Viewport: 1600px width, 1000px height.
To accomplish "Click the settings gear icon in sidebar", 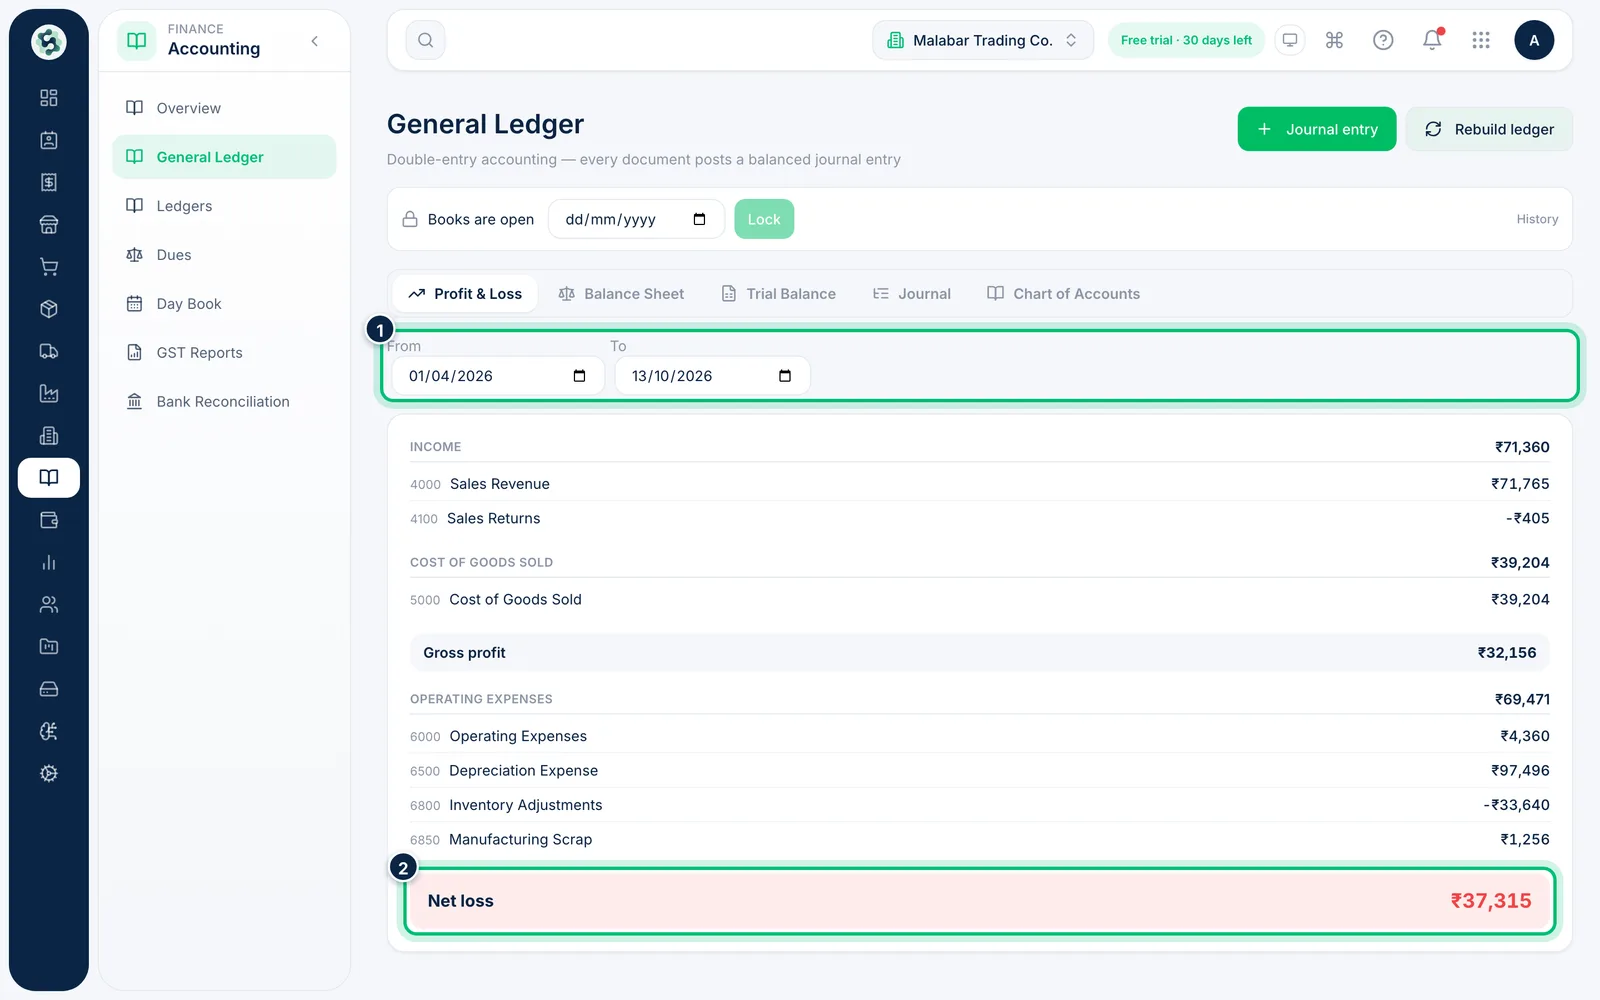I will (x=48, y=773).
